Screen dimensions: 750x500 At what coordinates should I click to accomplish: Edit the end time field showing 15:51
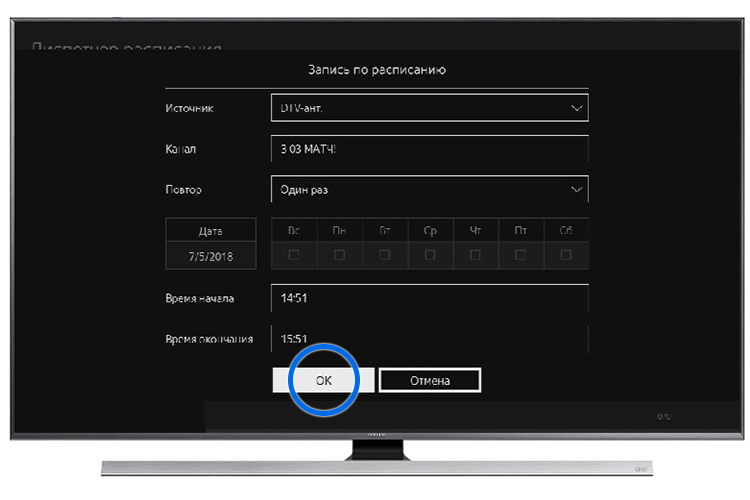[428, 338]
